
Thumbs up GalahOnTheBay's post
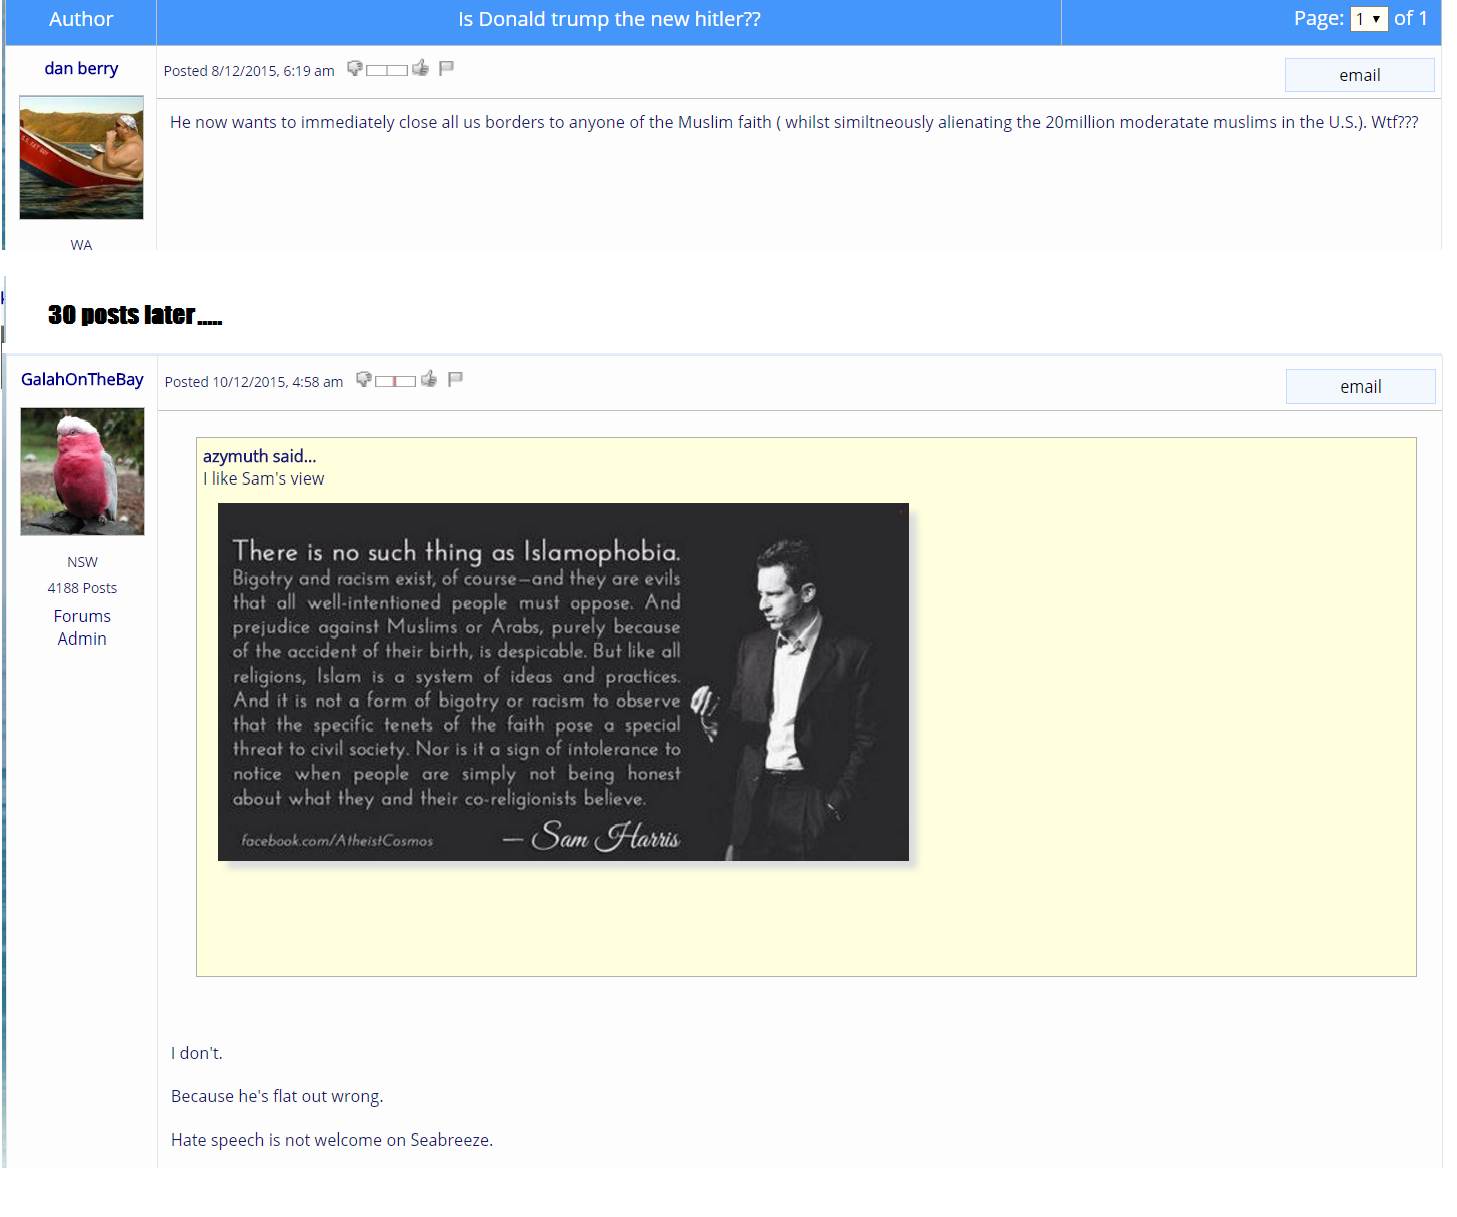tap(429, 379)
